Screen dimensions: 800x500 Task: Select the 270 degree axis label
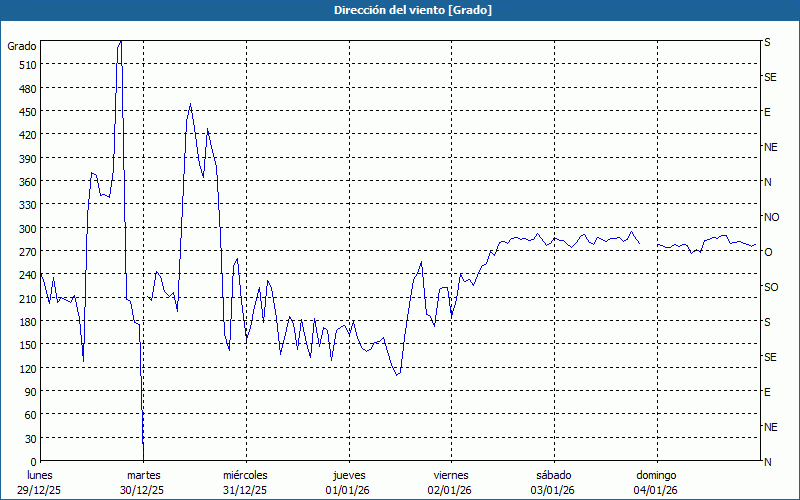coord(26,252)
